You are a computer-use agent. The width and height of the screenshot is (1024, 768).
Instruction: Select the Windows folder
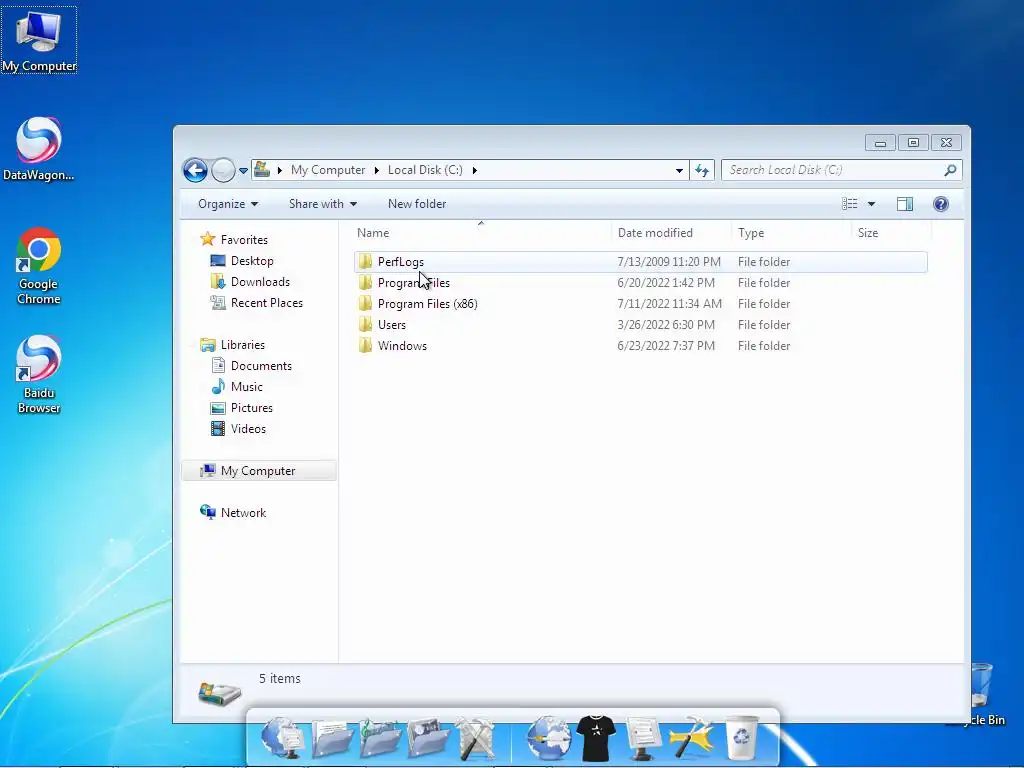pyautogui.click(x=402, y=345)
